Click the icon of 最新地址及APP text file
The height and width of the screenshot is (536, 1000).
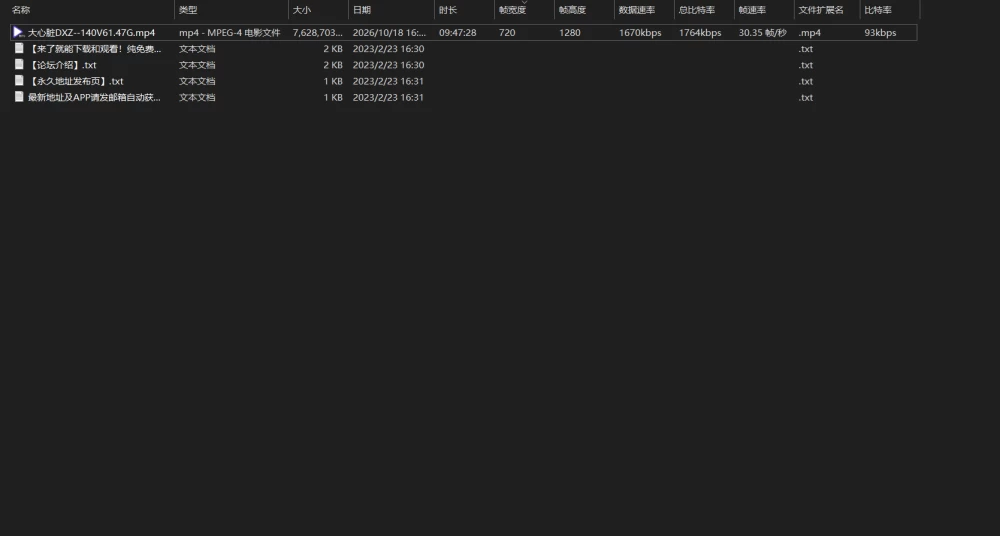click(x=19, y=97)
